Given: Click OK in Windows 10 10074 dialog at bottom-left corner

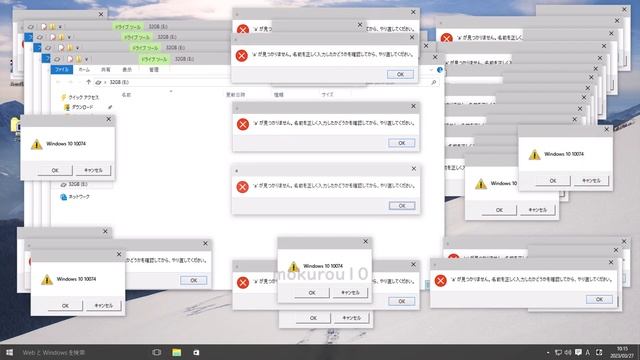Looking at the screenshot, I should click(x=65, y=305).
